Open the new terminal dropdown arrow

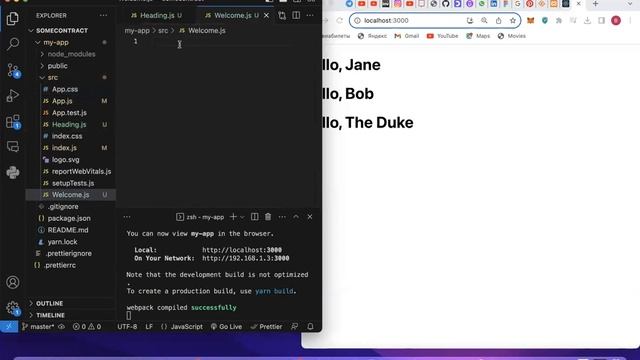tap(242, 217)
